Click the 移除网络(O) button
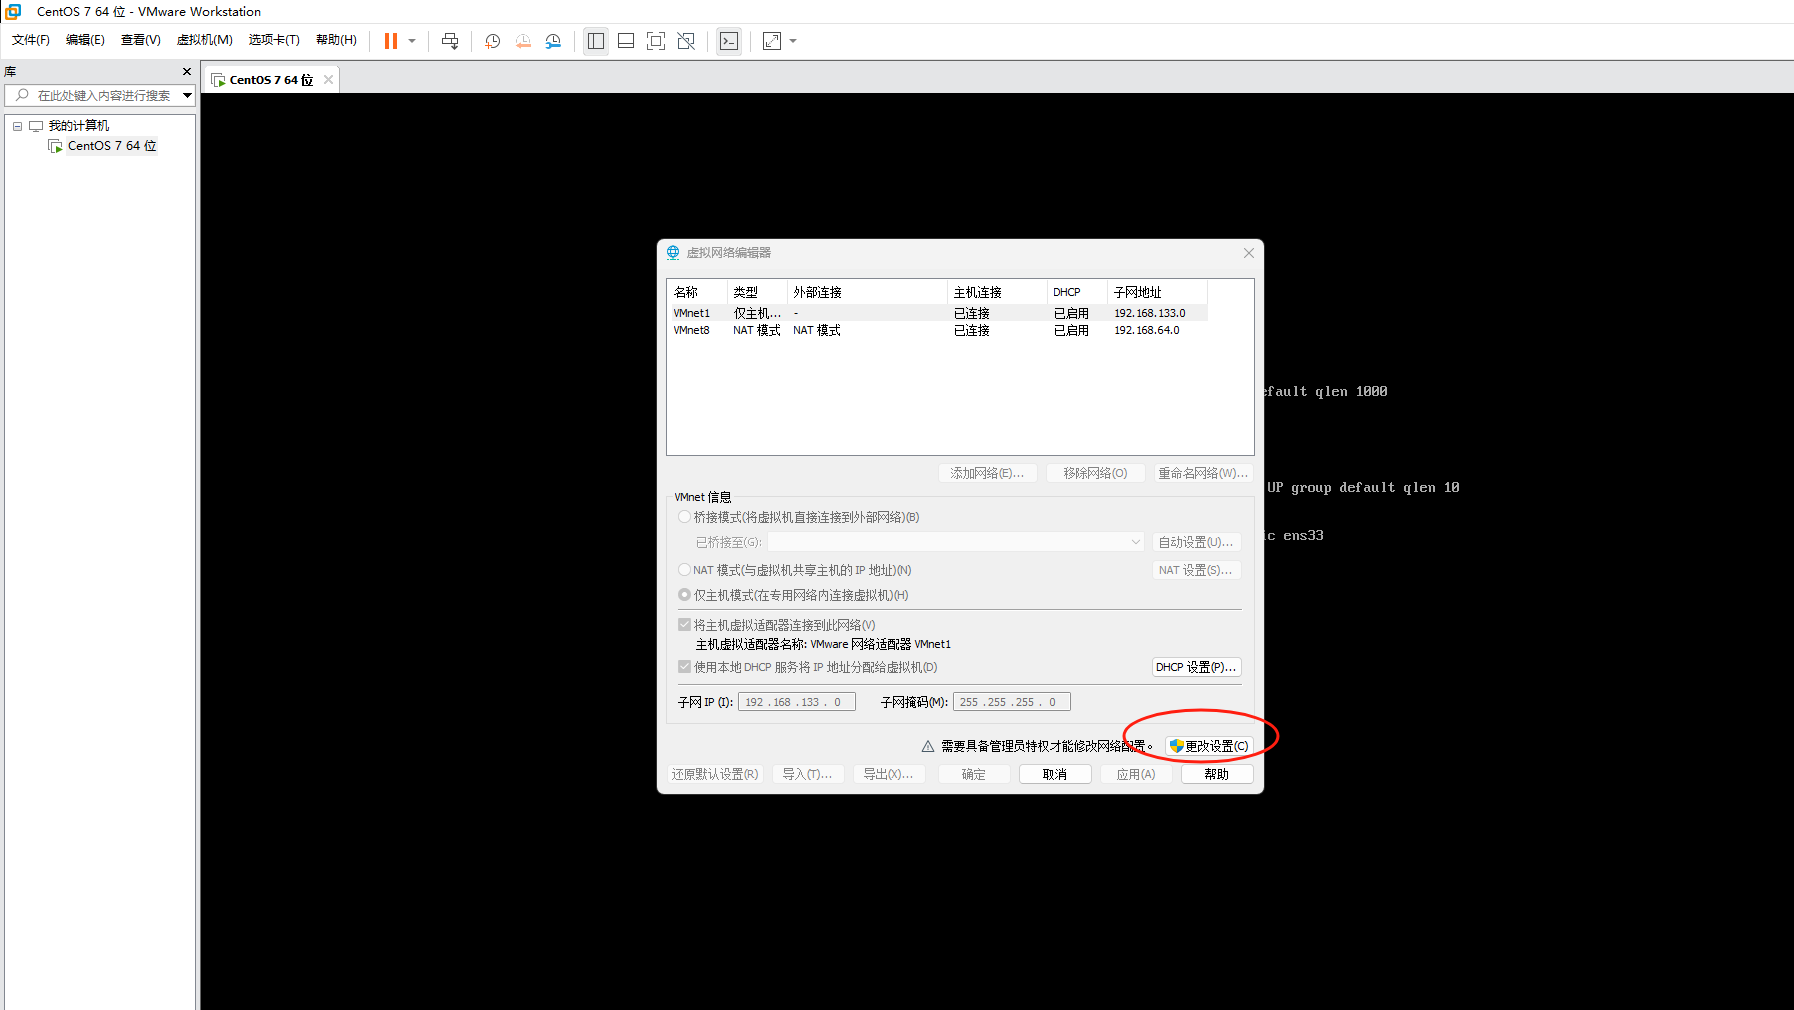 pyautogui.click(x=1095, y=473)
